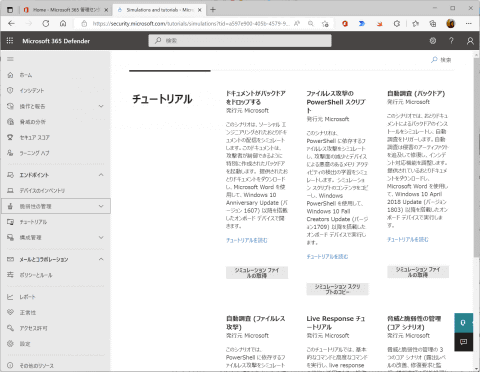Click the Live Response チュートリアル heading
Image resolution: width=480 pixels, height=372 pixels.
pos(336,323)
